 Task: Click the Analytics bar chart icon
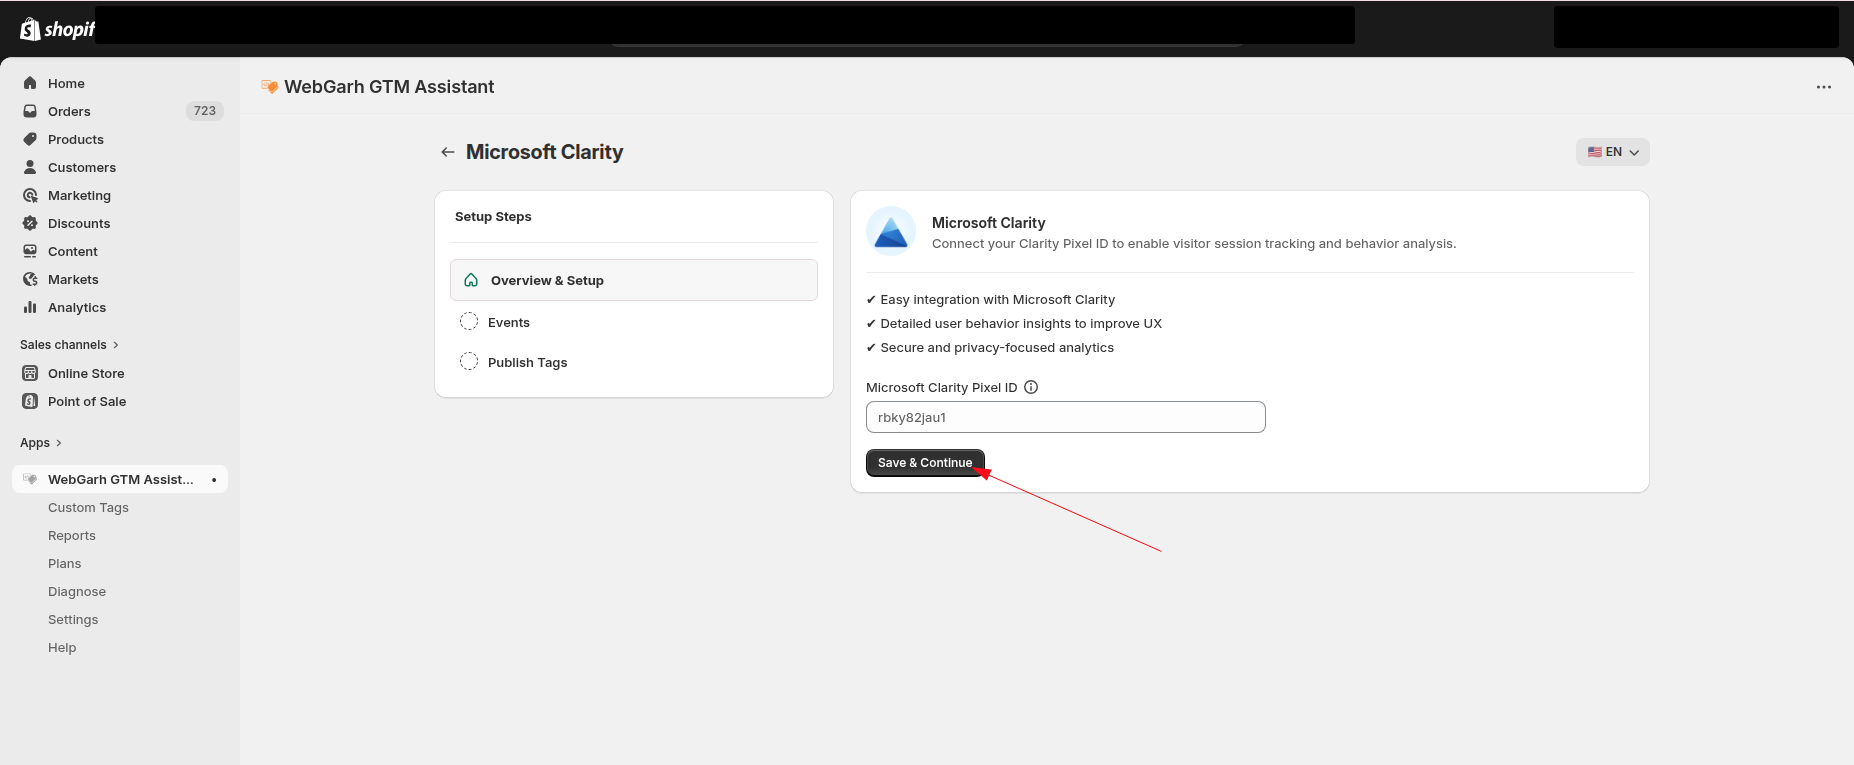click(x=30, y=307)
